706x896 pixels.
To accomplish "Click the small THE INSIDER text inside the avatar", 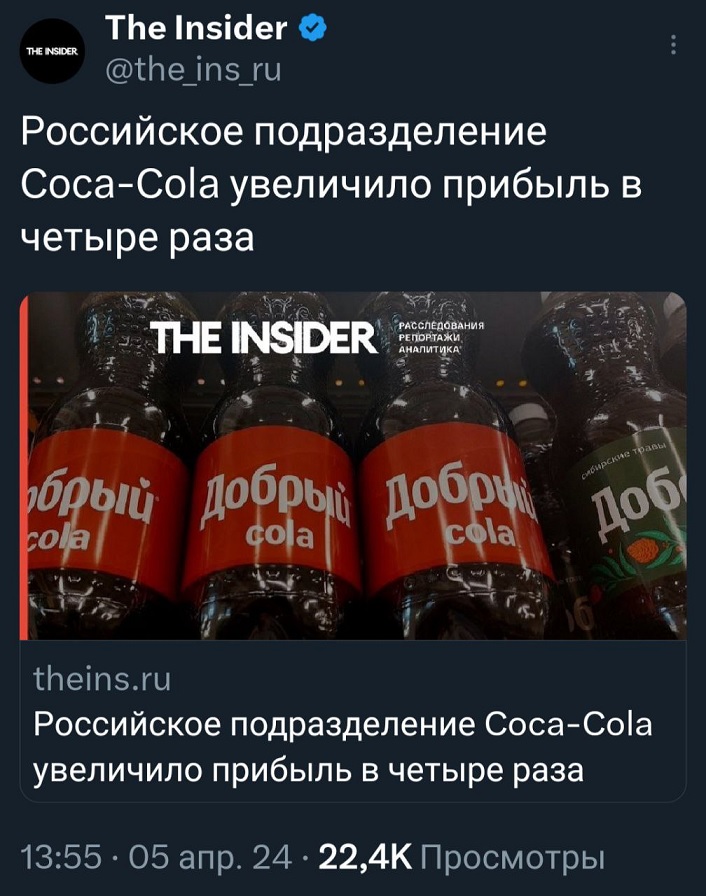I will point(53,51).
